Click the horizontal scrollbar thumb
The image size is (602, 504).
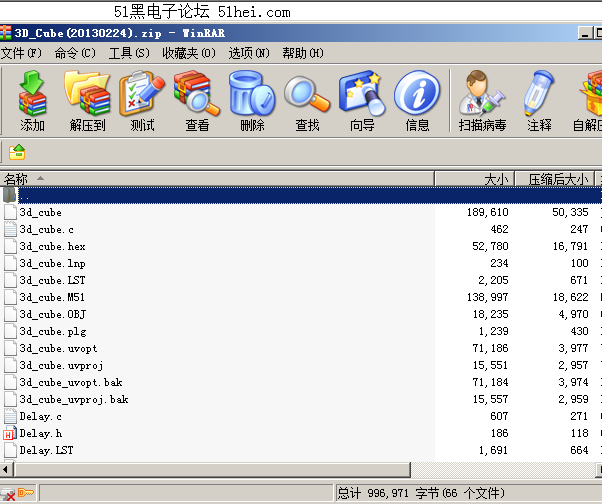tap(212, 469)
